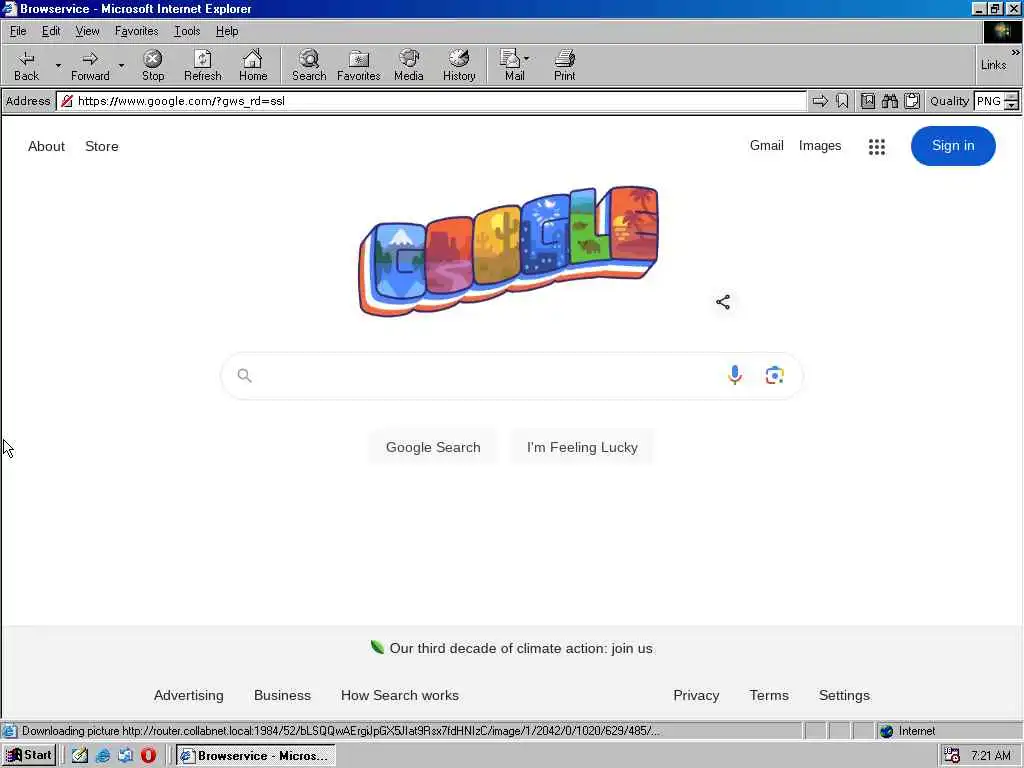Expand the Links toolbar chevron
The height and width of the screenshot is (768, 1024).
click(x=1015, y=52)
